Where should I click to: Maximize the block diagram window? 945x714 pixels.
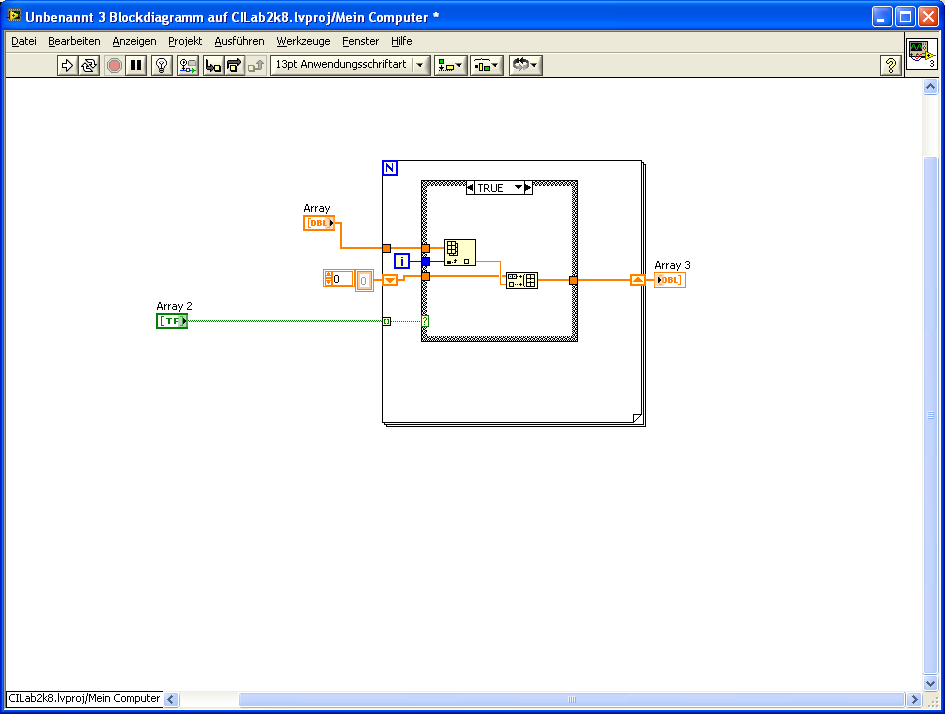tap(905, 17)
